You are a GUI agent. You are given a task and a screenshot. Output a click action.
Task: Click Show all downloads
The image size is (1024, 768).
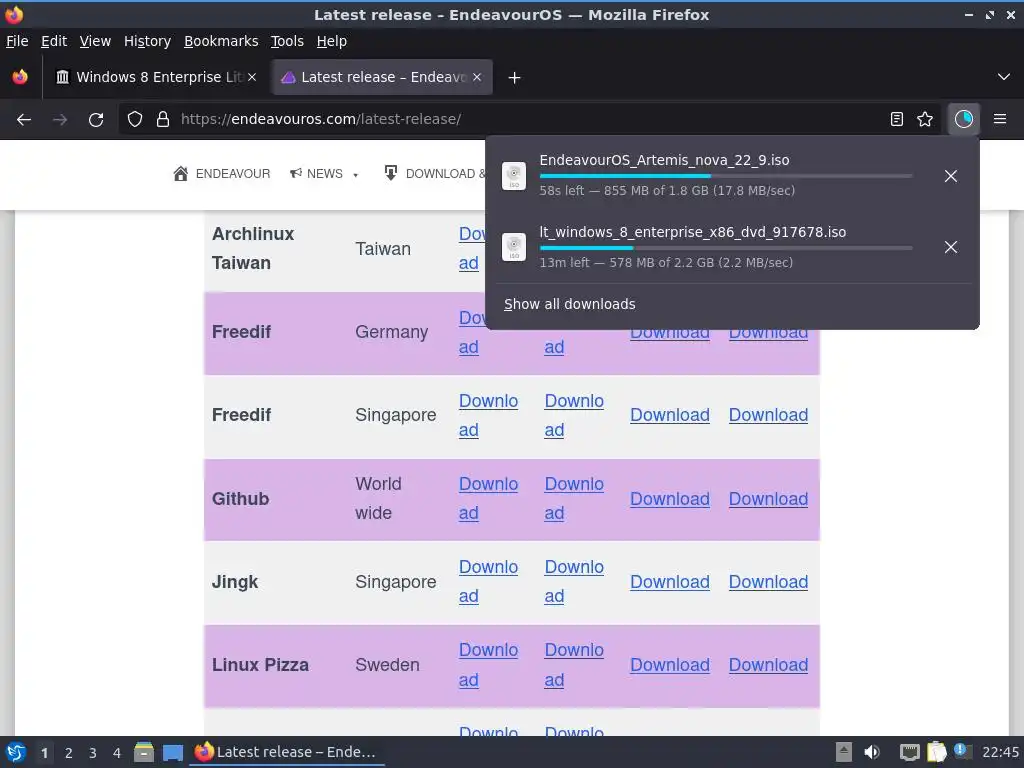coord(569,304)
